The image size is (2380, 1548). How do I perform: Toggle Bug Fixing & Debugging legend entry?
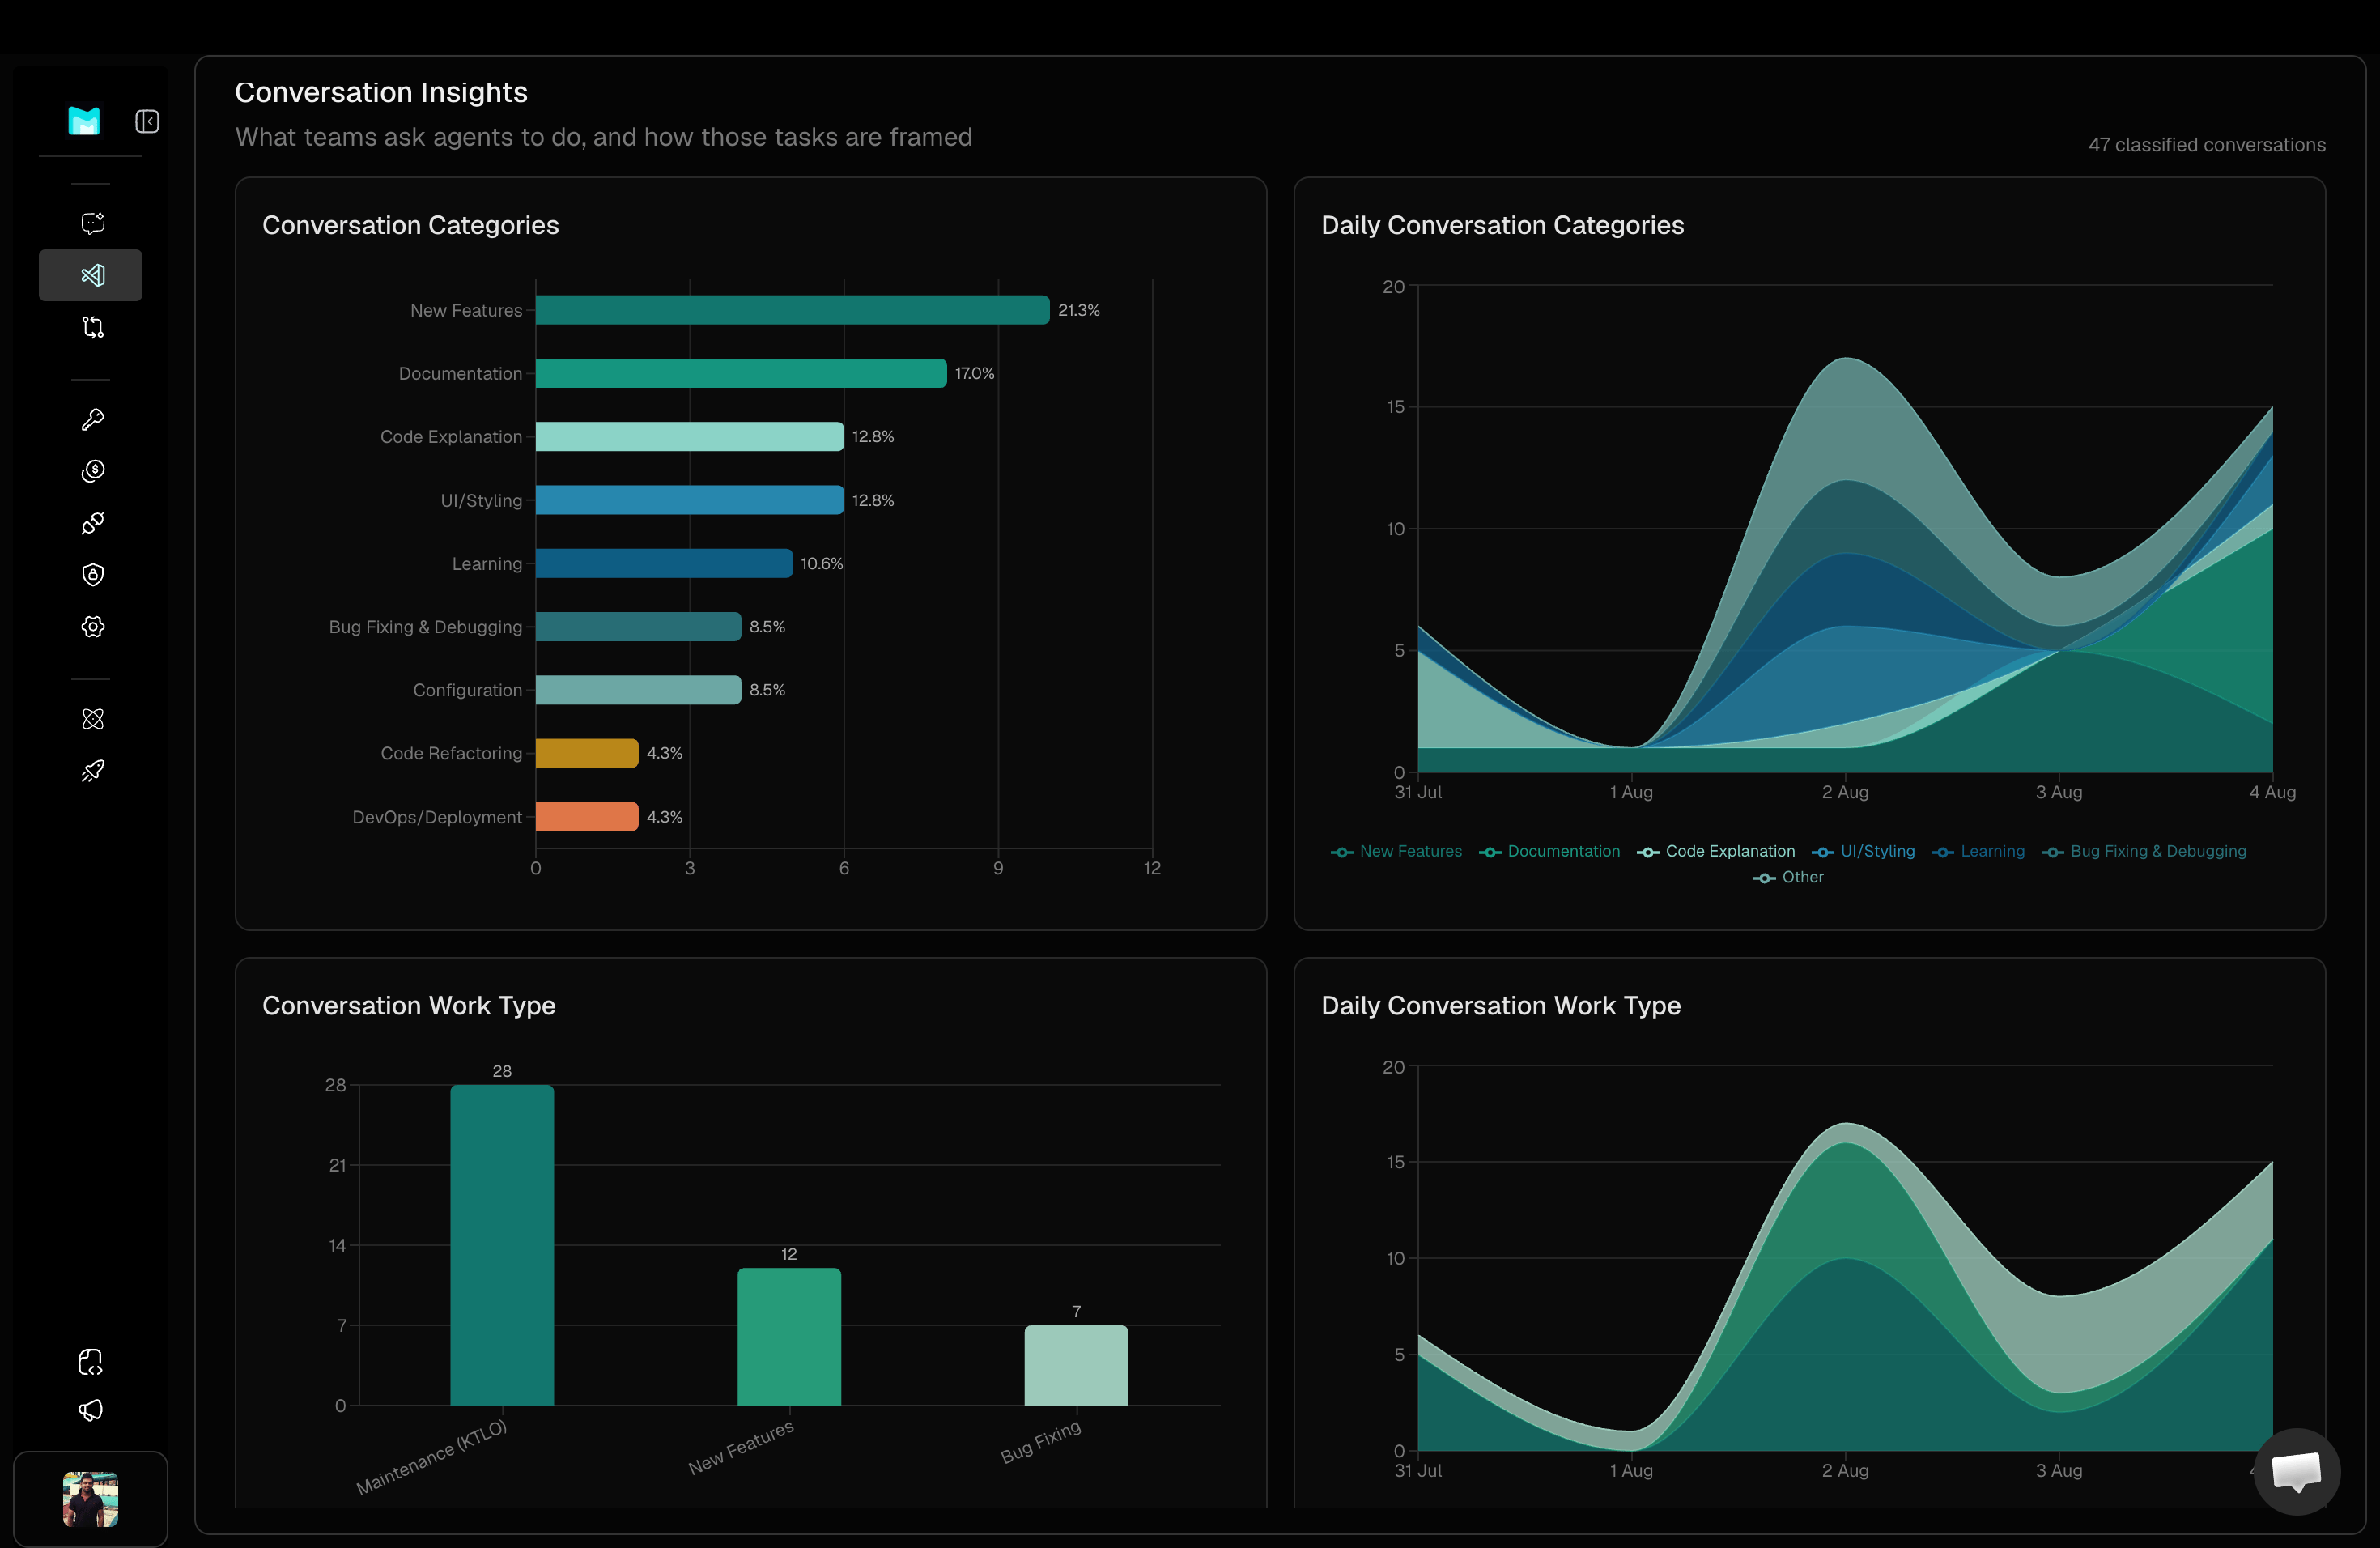(2144, 851)
